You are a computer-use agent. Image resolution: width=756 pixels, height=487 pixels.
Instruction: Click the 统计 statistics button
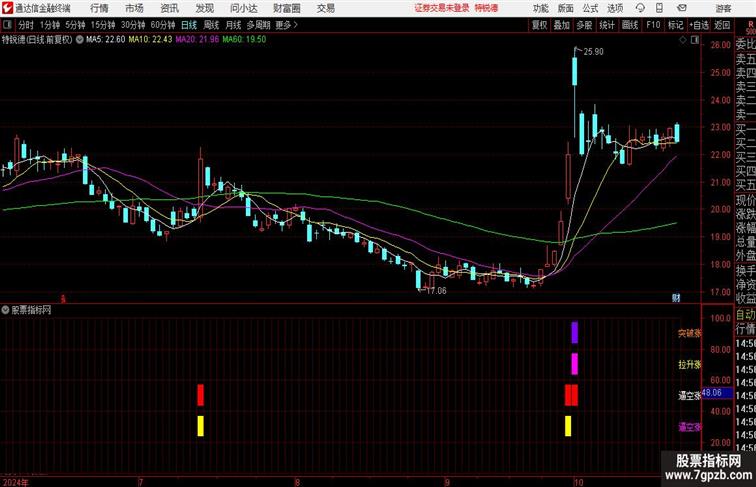[x=607, y=25]
